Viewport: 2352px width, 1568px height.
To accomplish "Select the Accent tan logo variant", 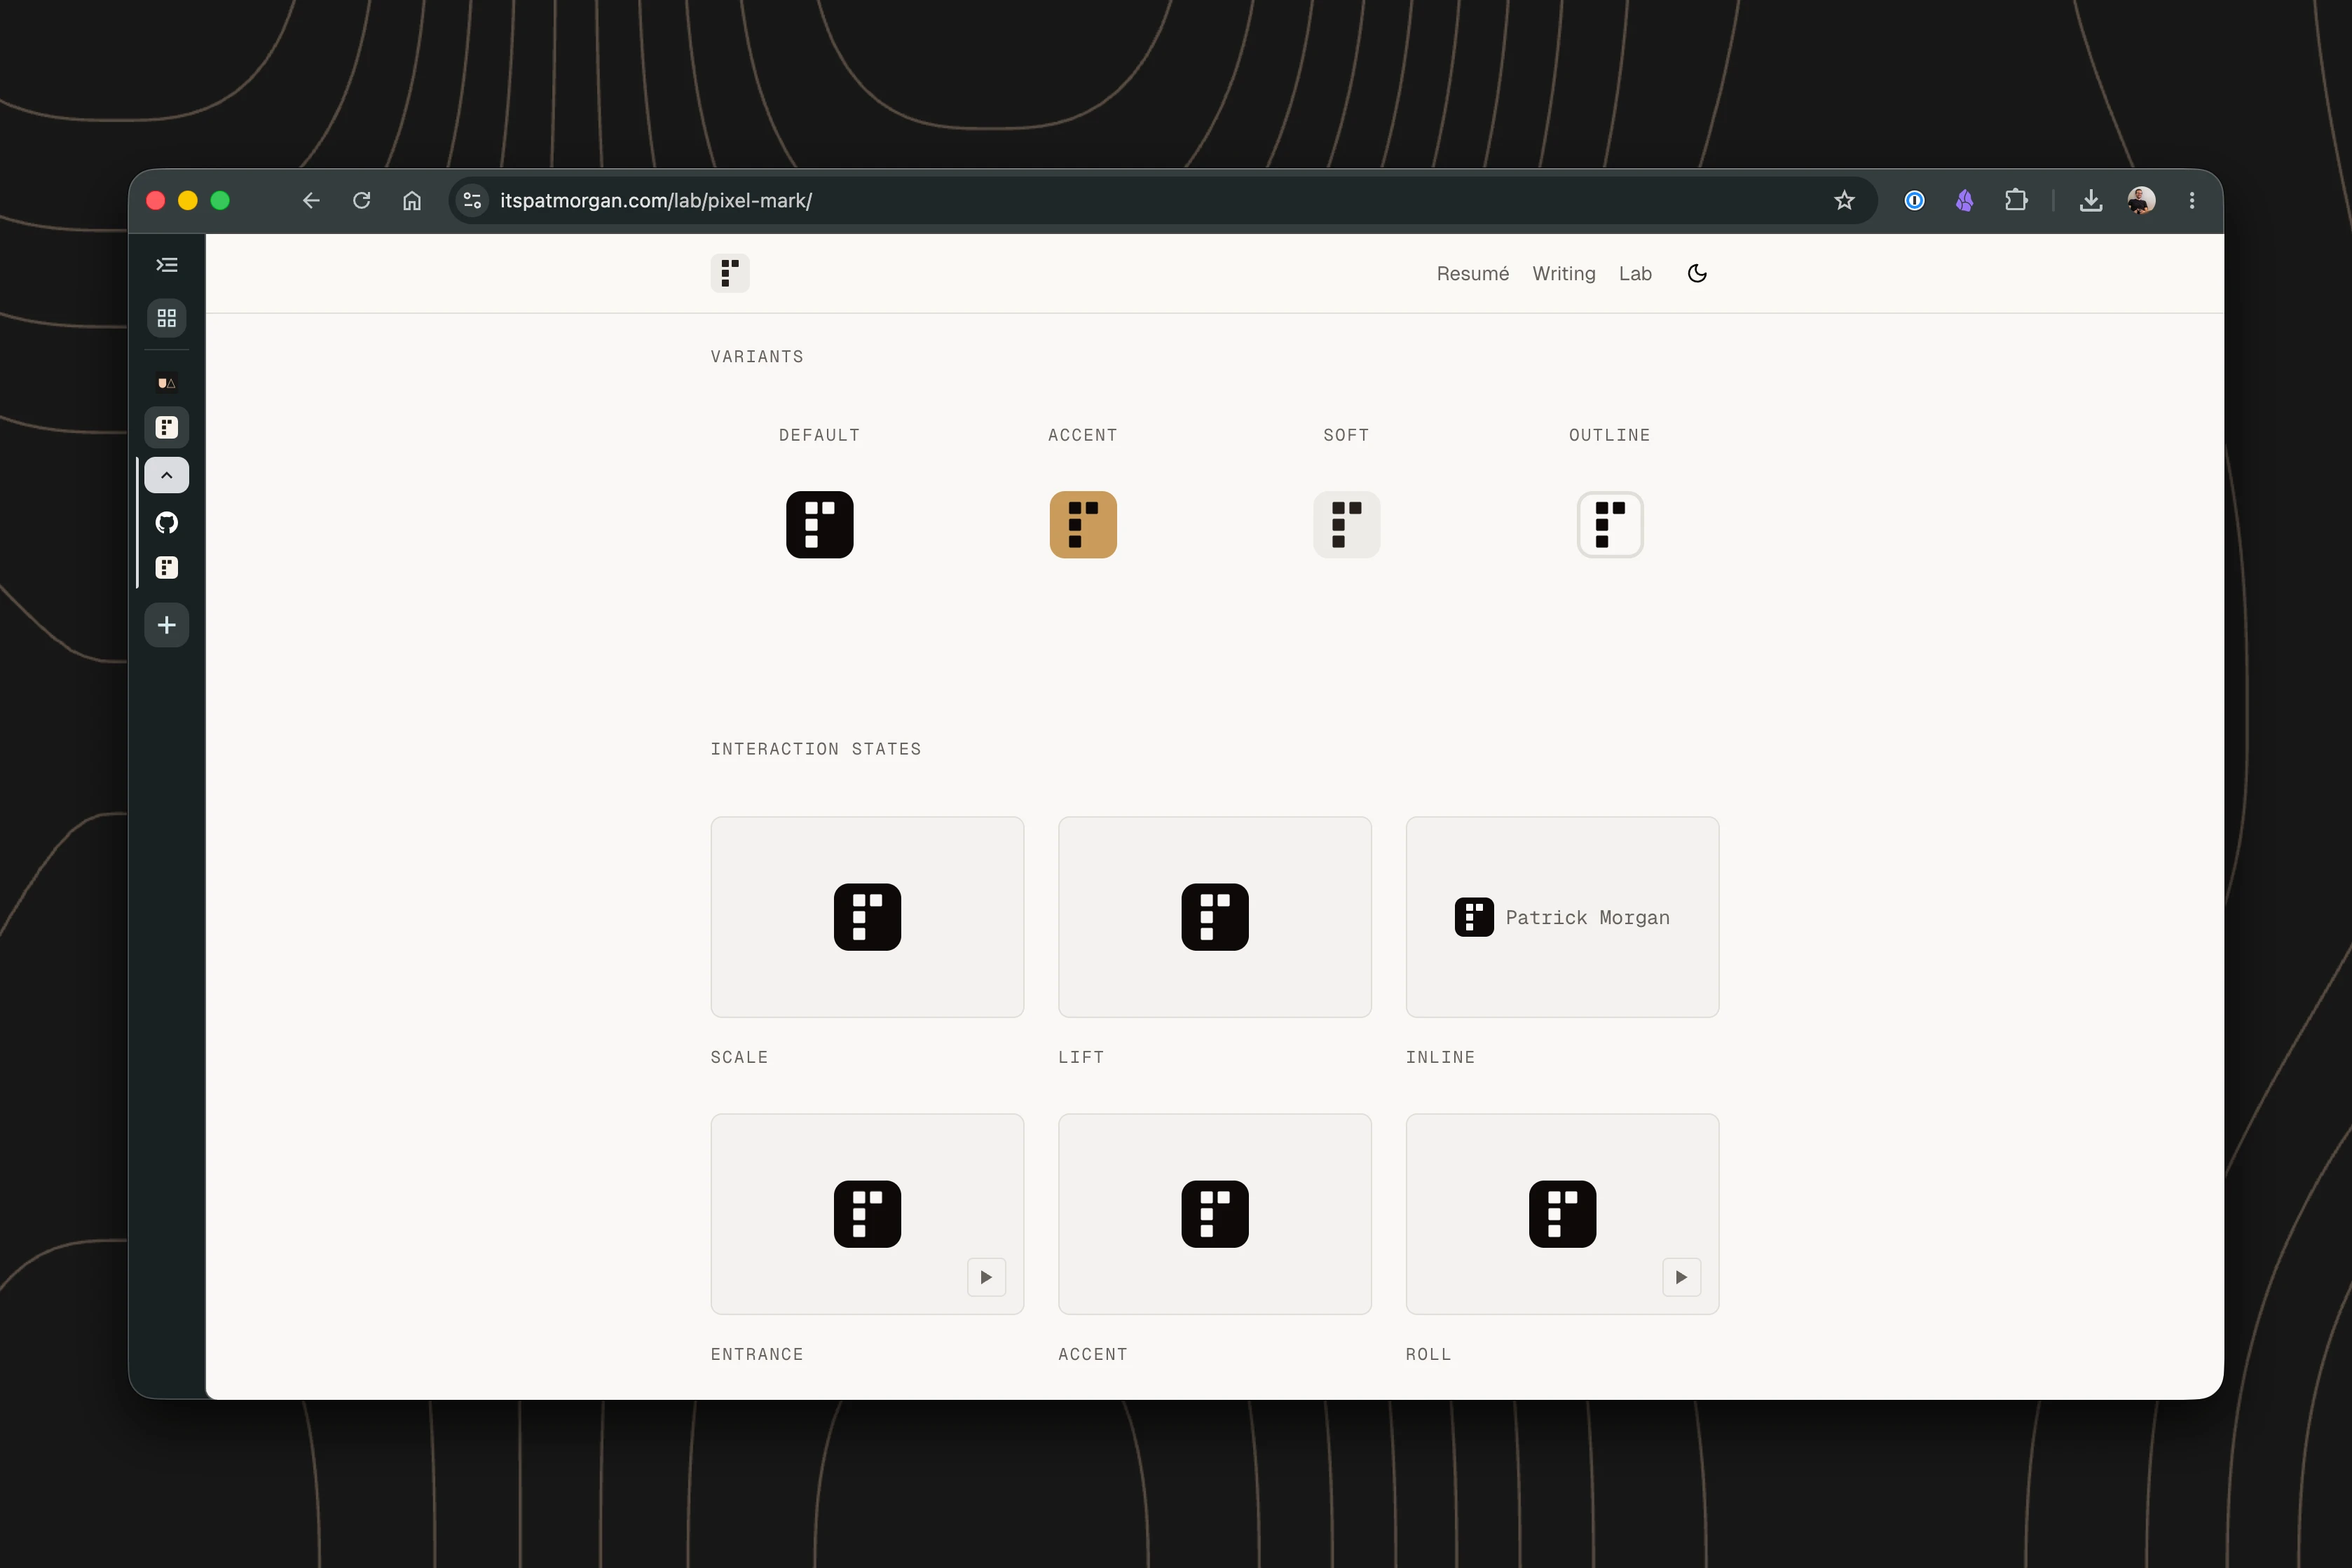I will [x=1083, y=524].
